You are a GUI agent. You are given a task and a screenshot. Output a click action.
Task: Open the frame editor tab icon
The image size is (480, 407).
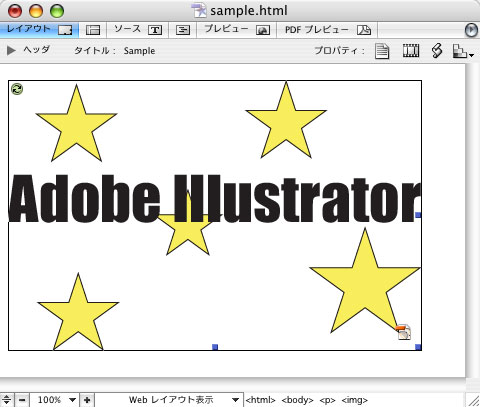tap(93, 30)
